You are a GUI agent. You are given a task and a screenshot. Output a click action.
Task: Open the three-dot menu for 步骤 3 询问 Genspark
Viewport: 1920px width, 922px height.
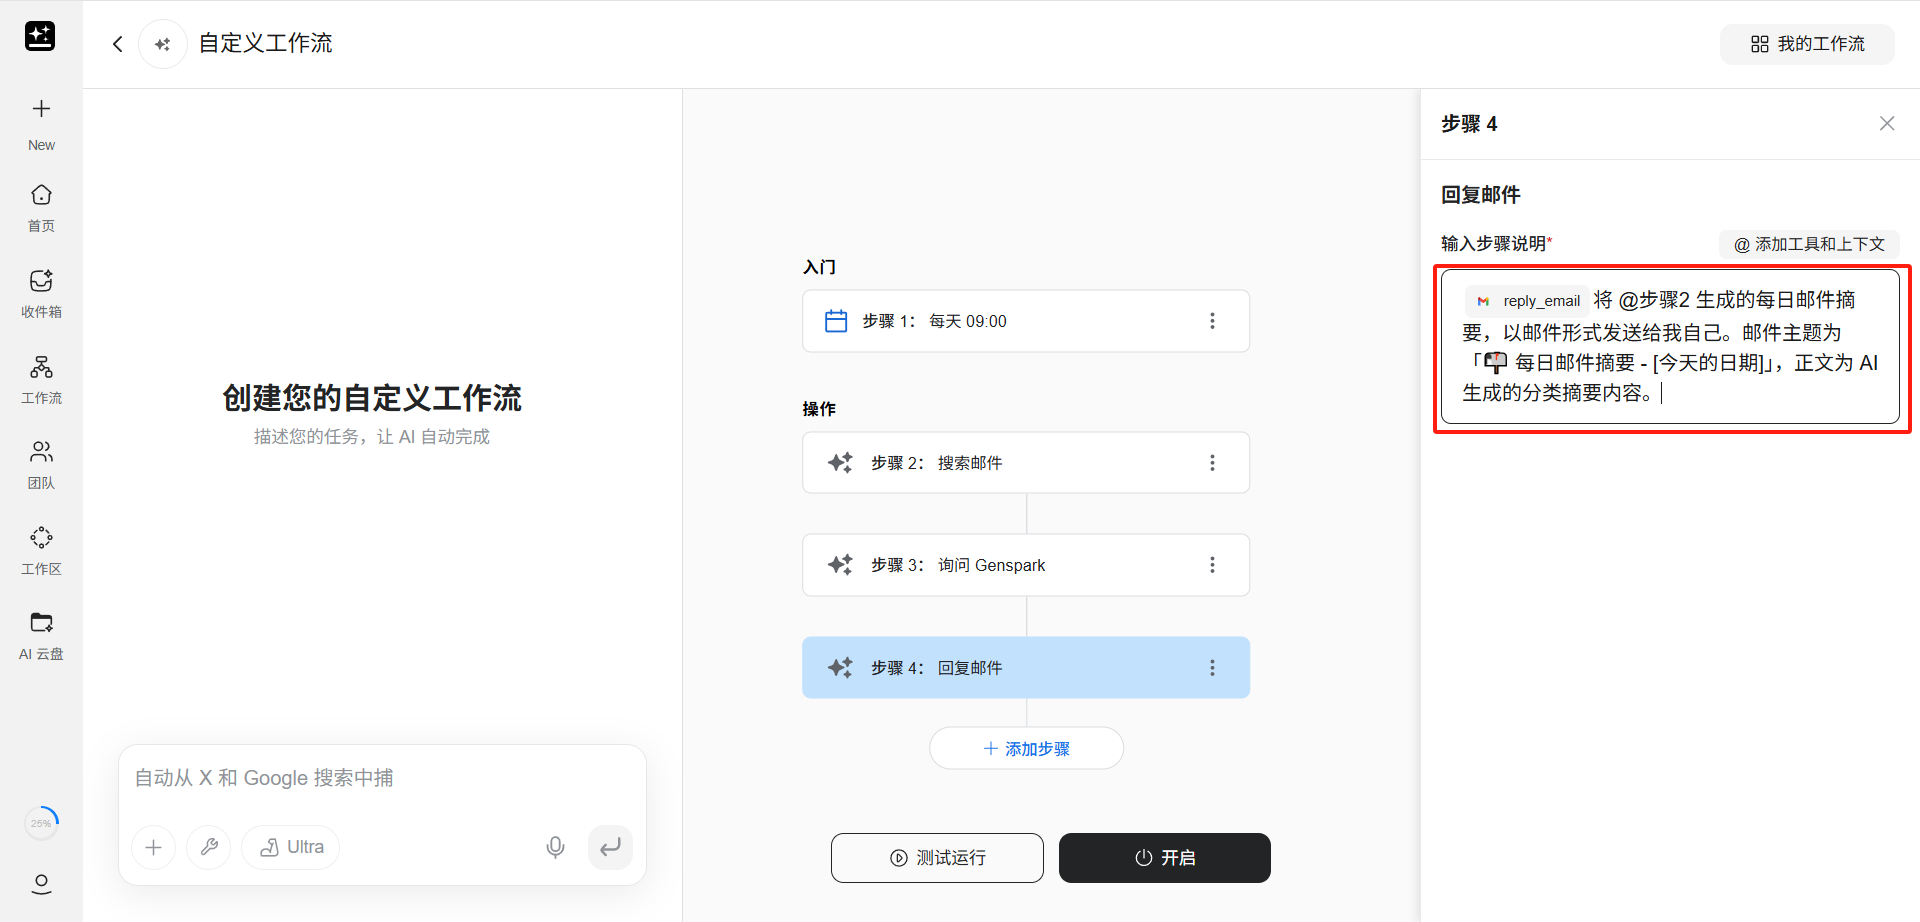1212,565
